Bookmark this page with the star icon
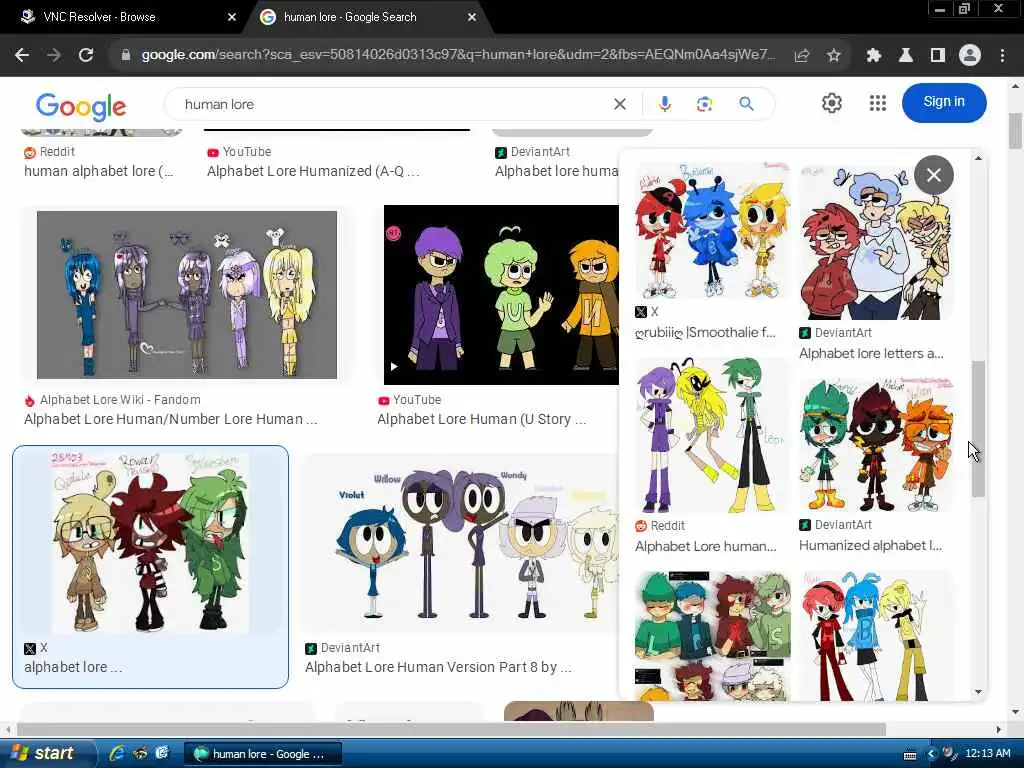 (x=833, y=56)
